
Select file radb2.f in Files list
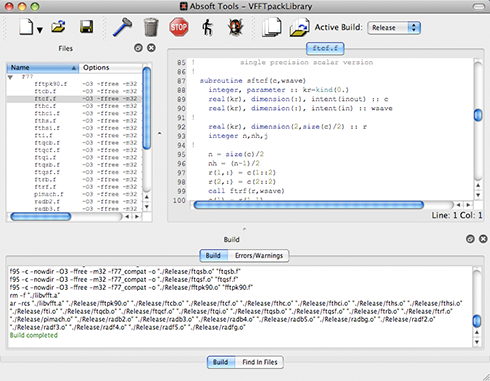(47, 201)
